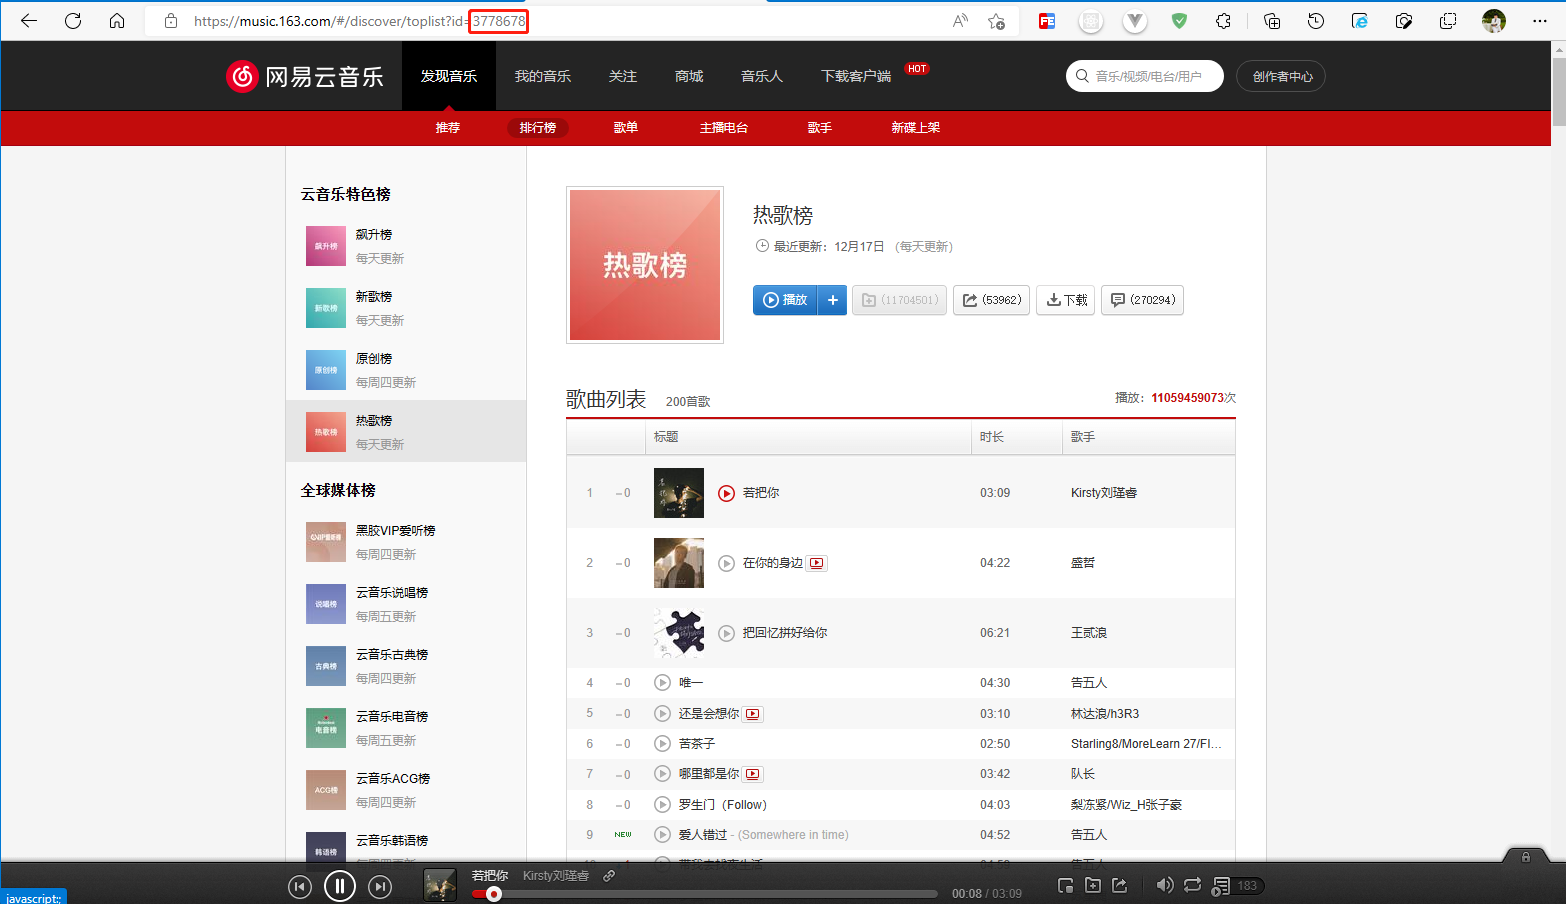Click the blue 播放 play button
The width and height of the screenshot is (1566, 904).
pos(785,300)
